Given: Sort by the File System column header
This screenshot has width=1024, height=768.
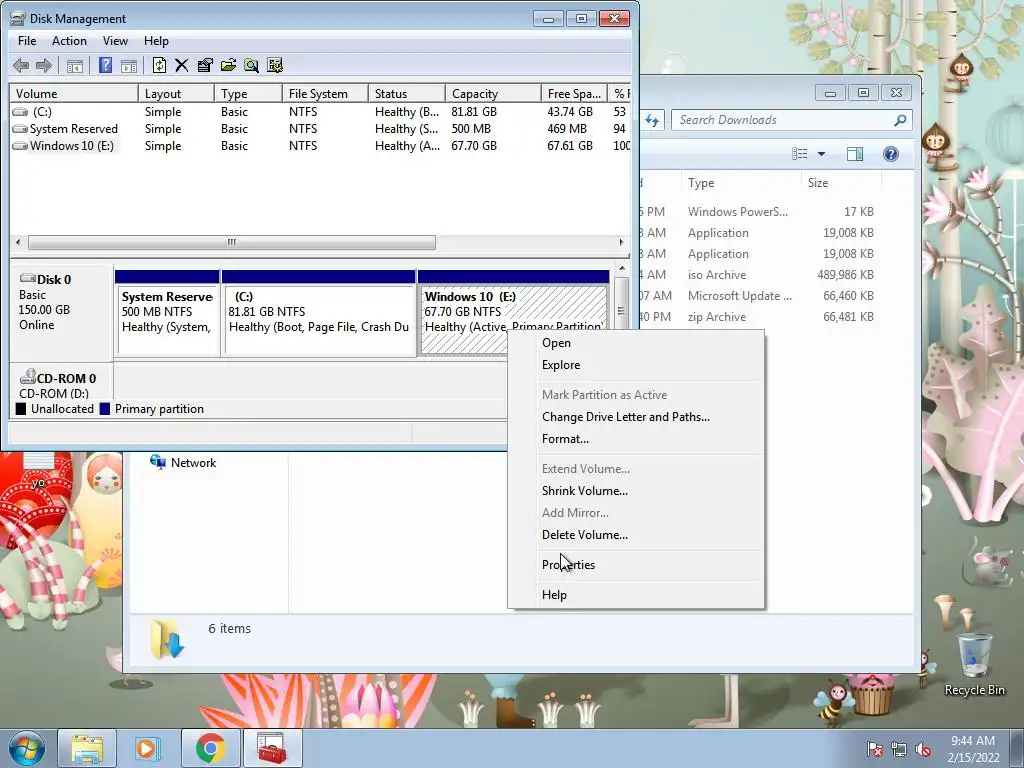Looking at the screenshot, I should click(x=325, y=93).
